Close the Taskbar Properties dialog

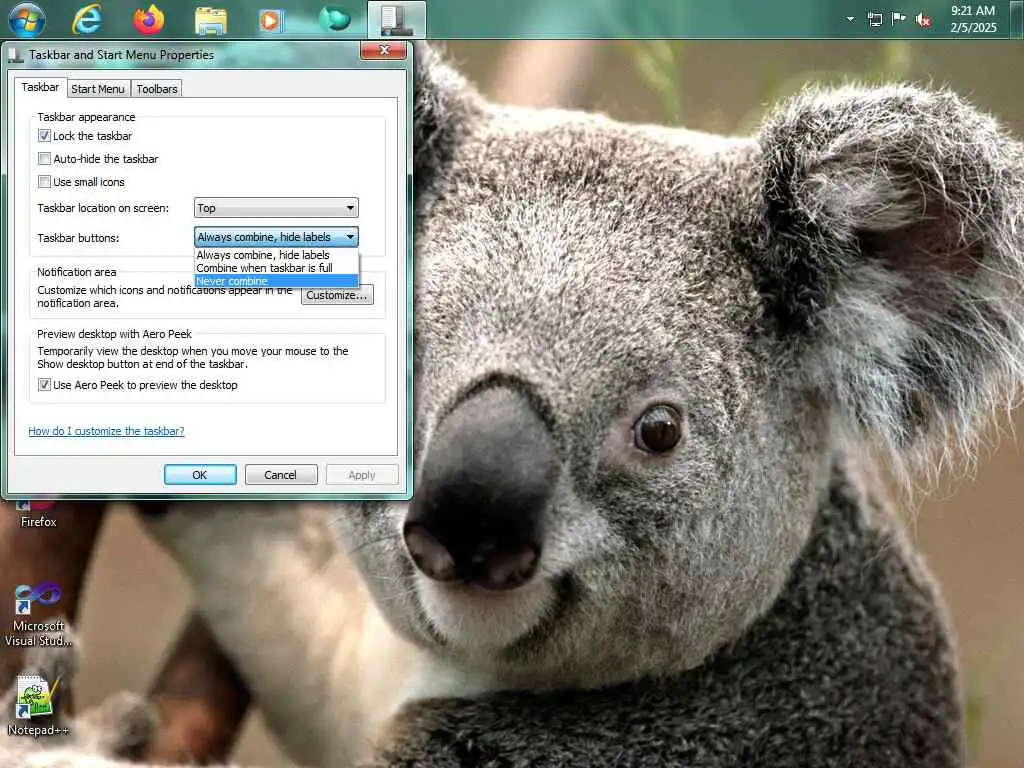[384, 50]
